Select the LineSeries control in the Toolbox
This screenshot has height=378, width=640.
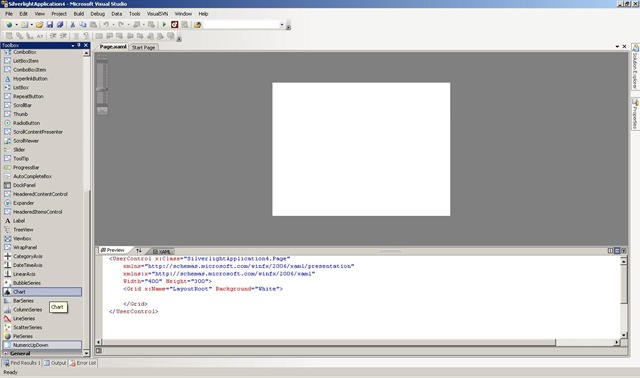tap(42, 318)
